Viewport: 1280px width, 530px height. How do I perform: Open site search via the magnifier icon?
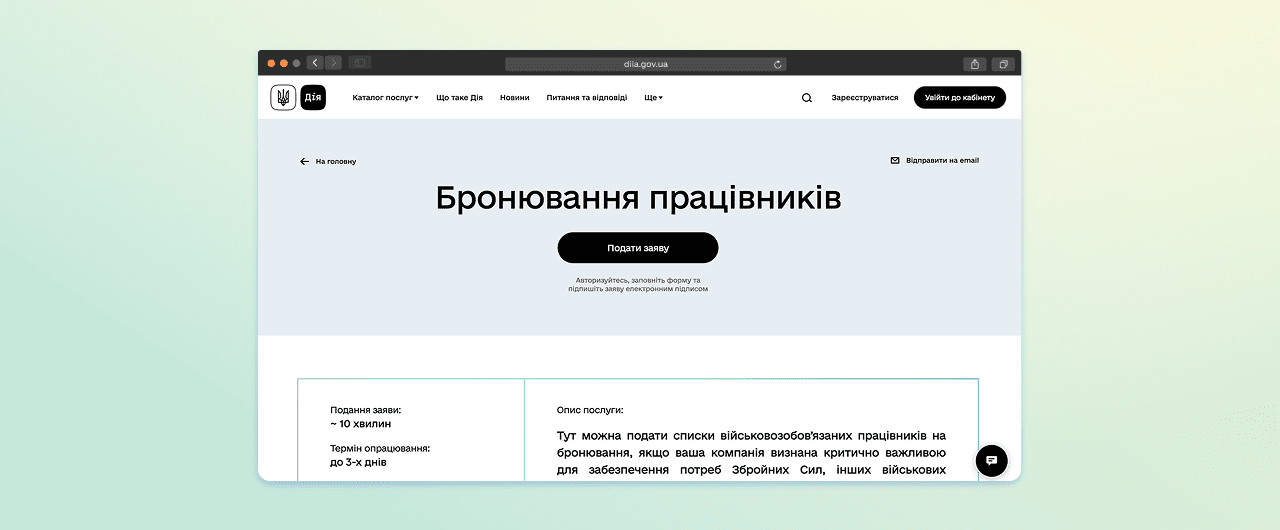coord(807,98)
